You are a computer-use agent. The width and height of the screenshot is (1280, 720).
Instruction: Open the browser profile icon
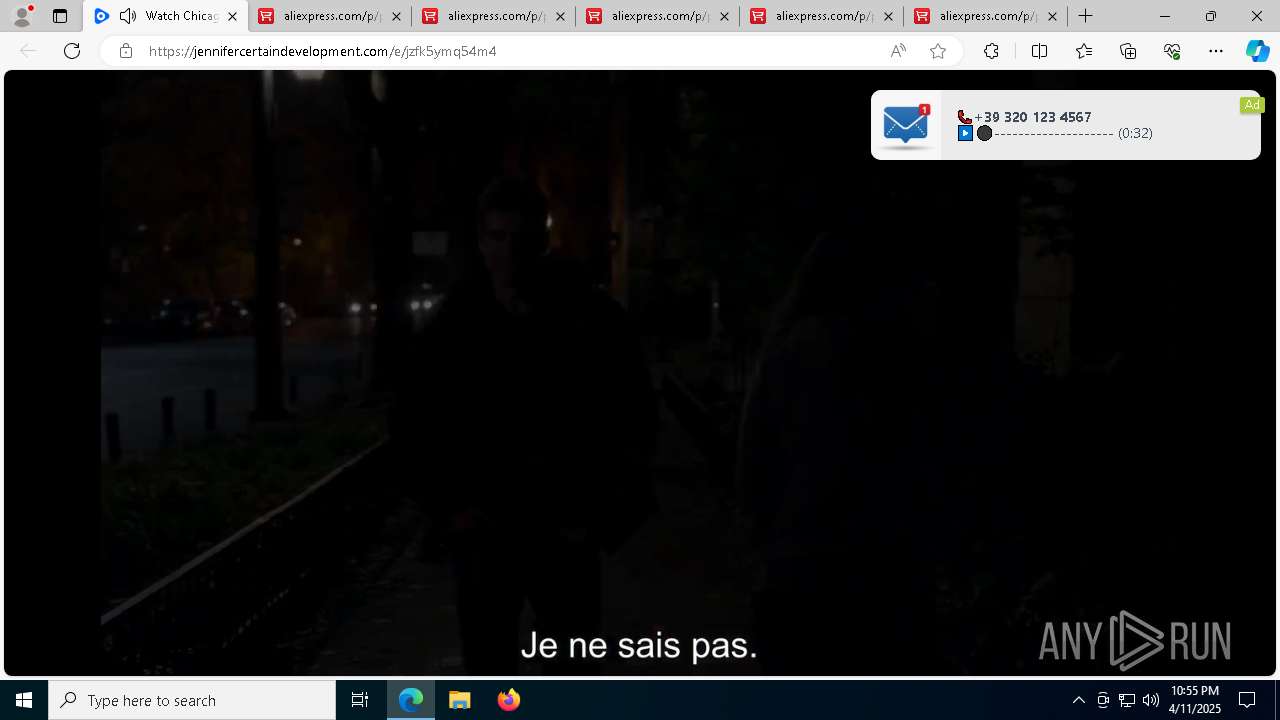pos(22,16)
